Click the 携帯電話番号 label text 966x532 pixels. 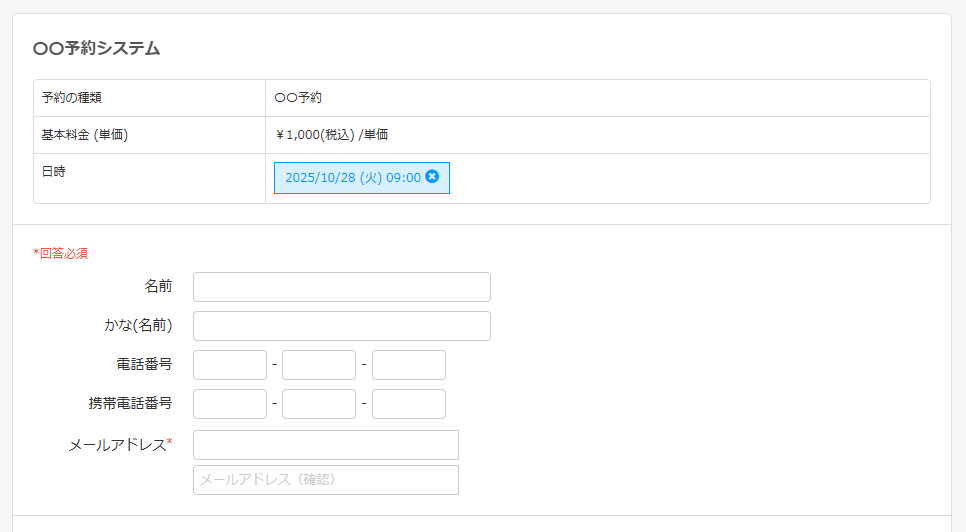click(x=130, y=404)
